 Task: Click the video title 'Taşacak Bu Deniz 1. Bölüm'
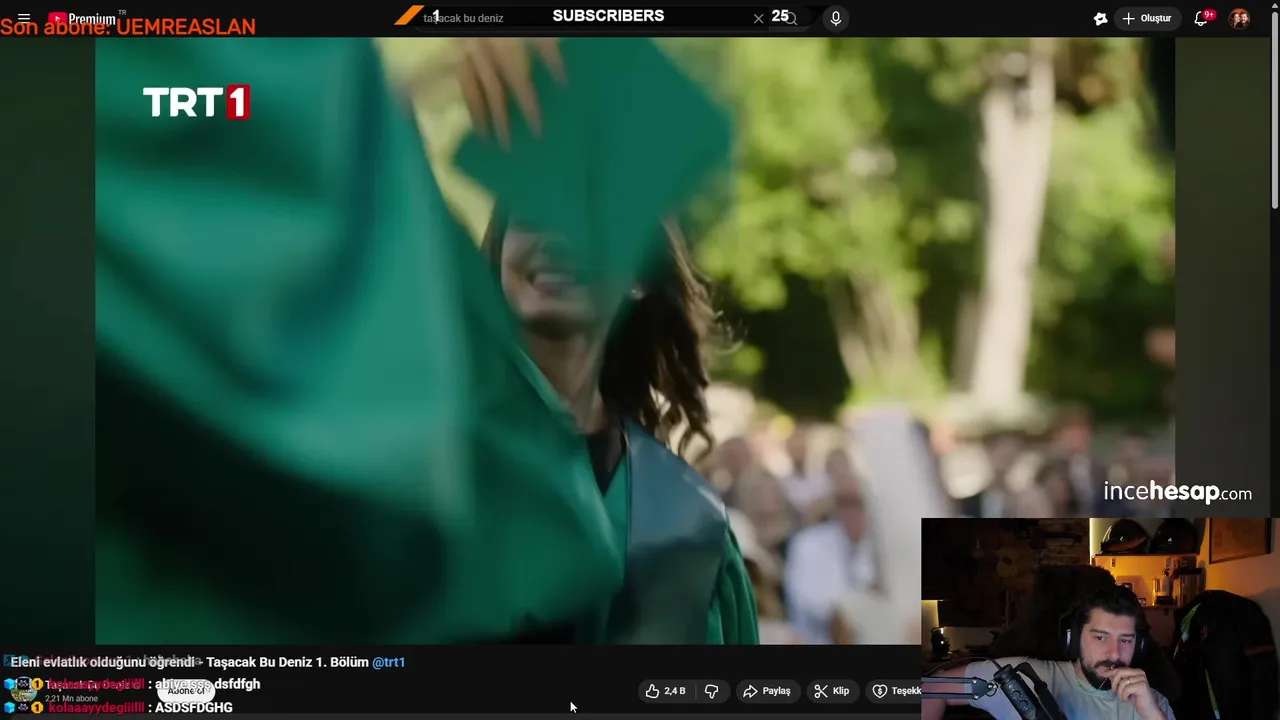tap(288, 662)
